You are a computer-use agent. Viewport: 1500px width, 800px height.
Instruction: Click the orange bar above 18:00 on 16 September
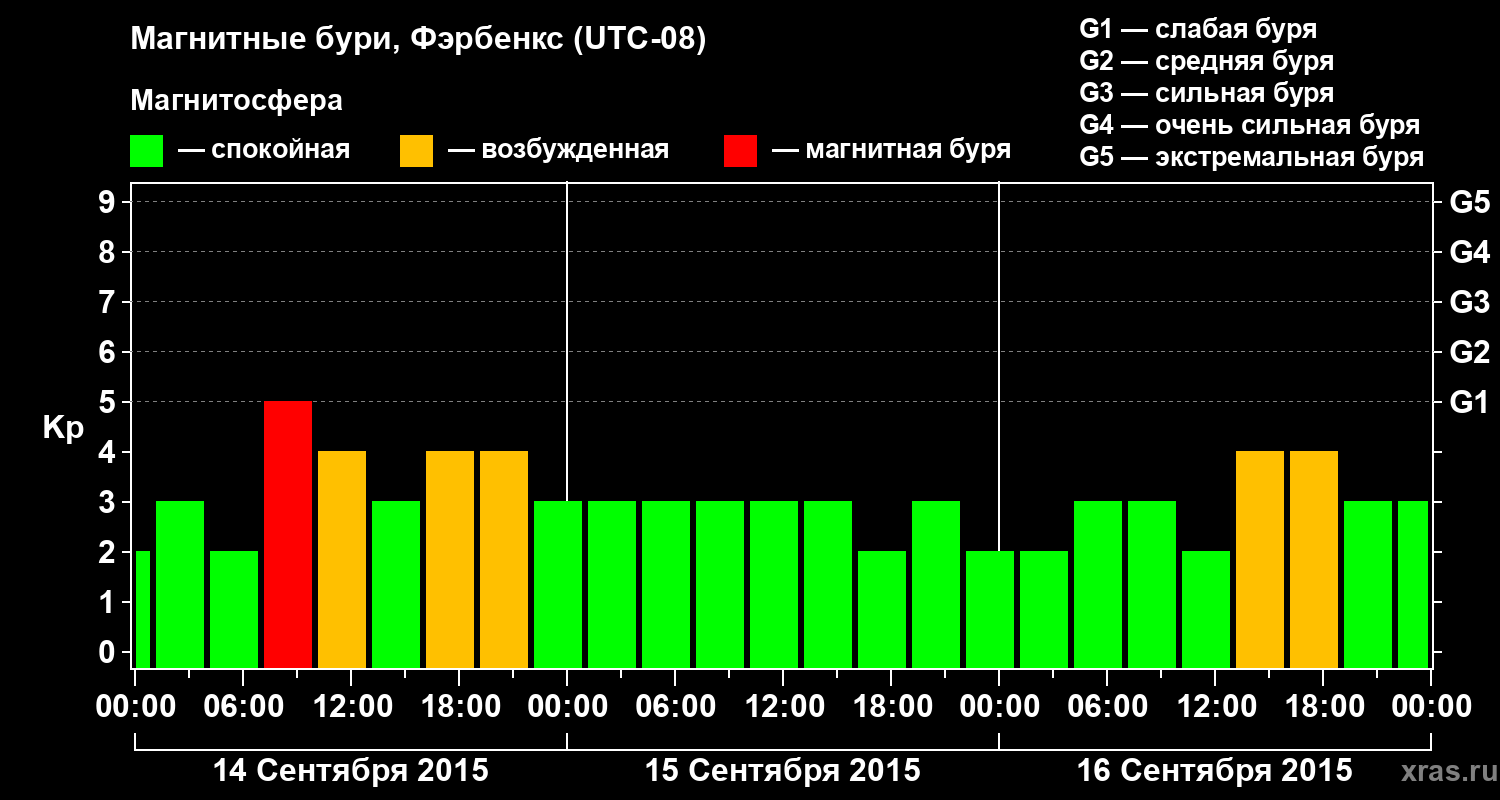click(x=1314, y=560)
